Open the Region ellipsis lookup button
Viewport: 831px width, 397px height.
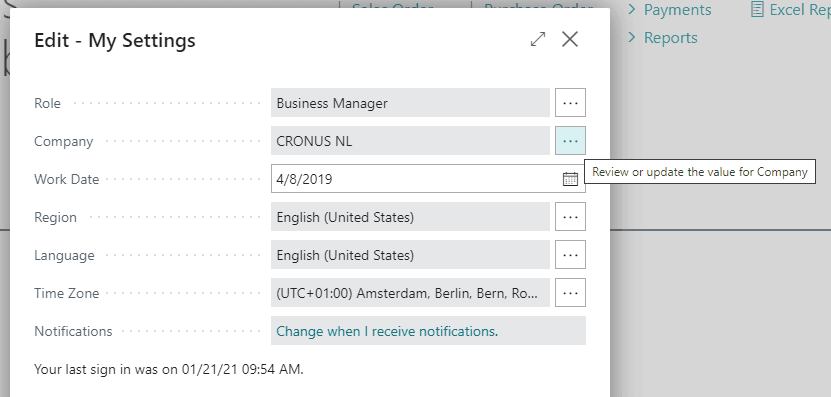coord(570,217)
